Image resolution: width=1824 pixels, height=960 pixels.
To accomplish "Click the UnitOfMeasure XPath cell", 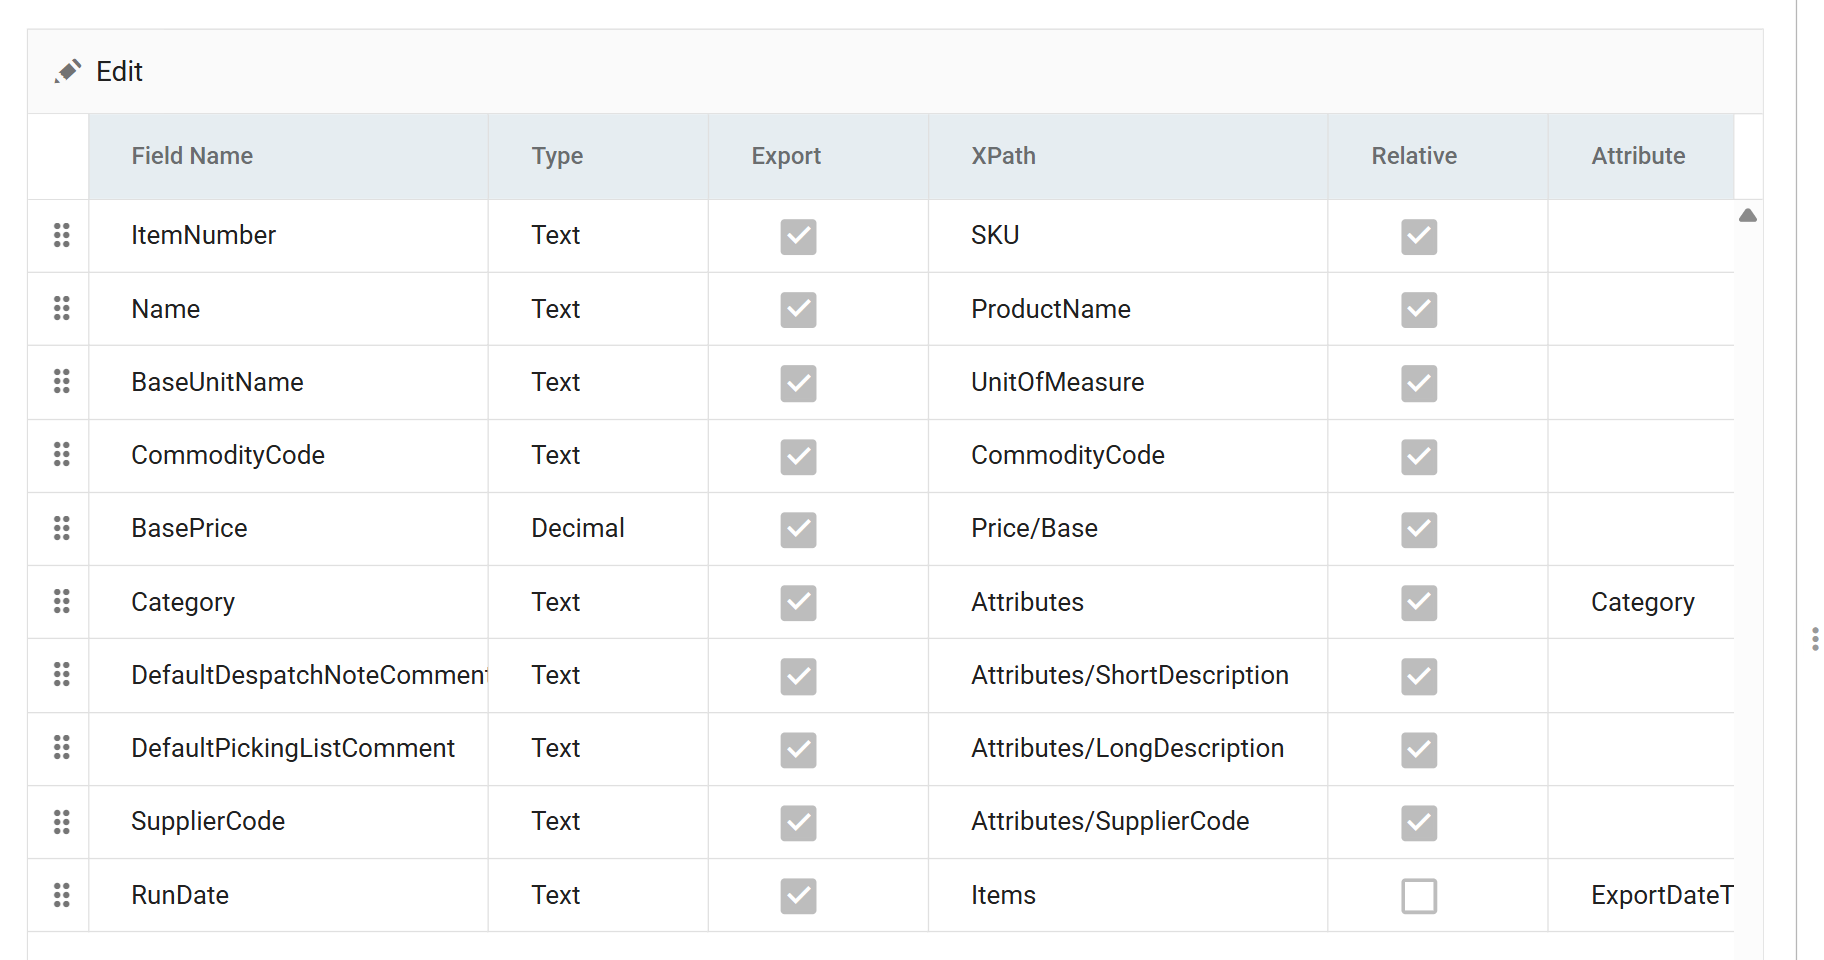I will [x=1128, y=381].
